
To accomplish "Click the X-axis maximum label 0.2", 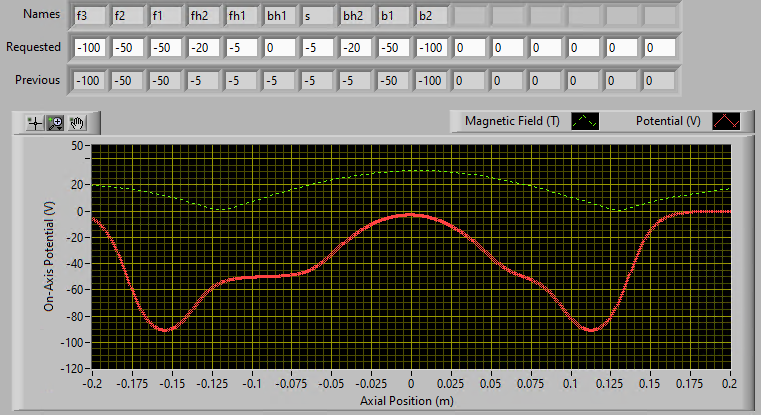I will (729, 384).
